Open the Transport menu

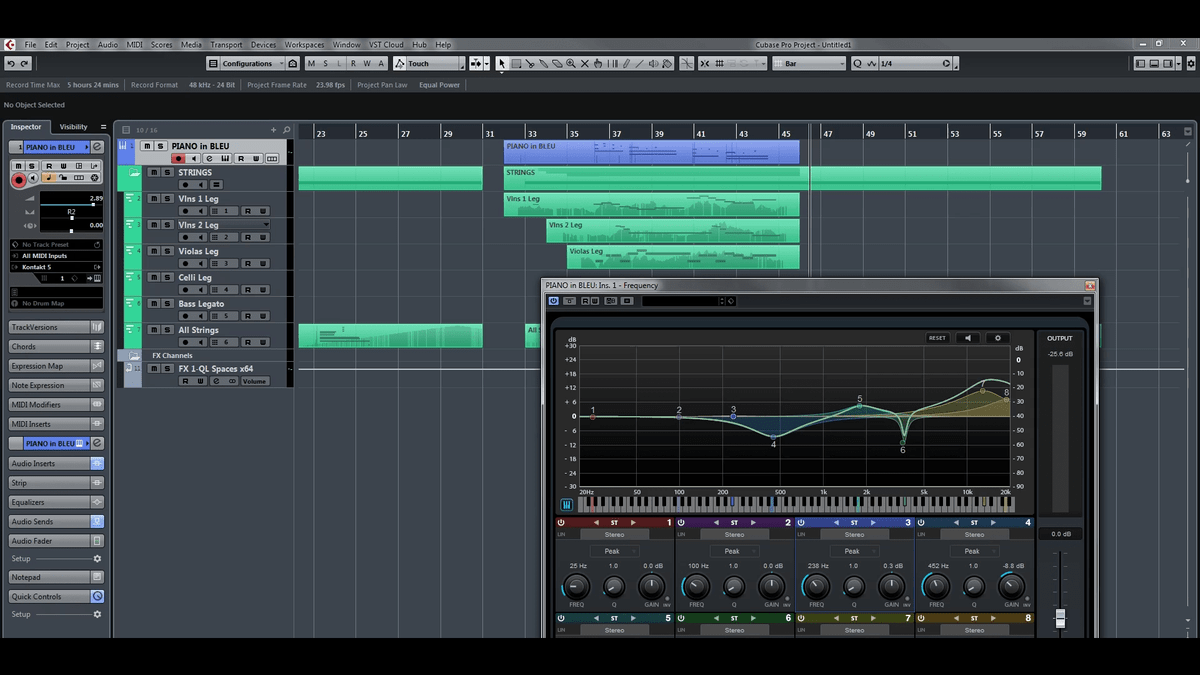(x=226, y=44)
